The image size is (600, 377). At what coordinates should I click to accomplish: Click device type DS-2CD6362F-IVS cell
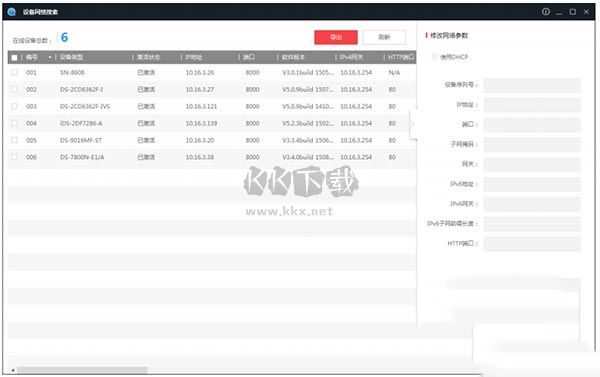tap(85, 106)
